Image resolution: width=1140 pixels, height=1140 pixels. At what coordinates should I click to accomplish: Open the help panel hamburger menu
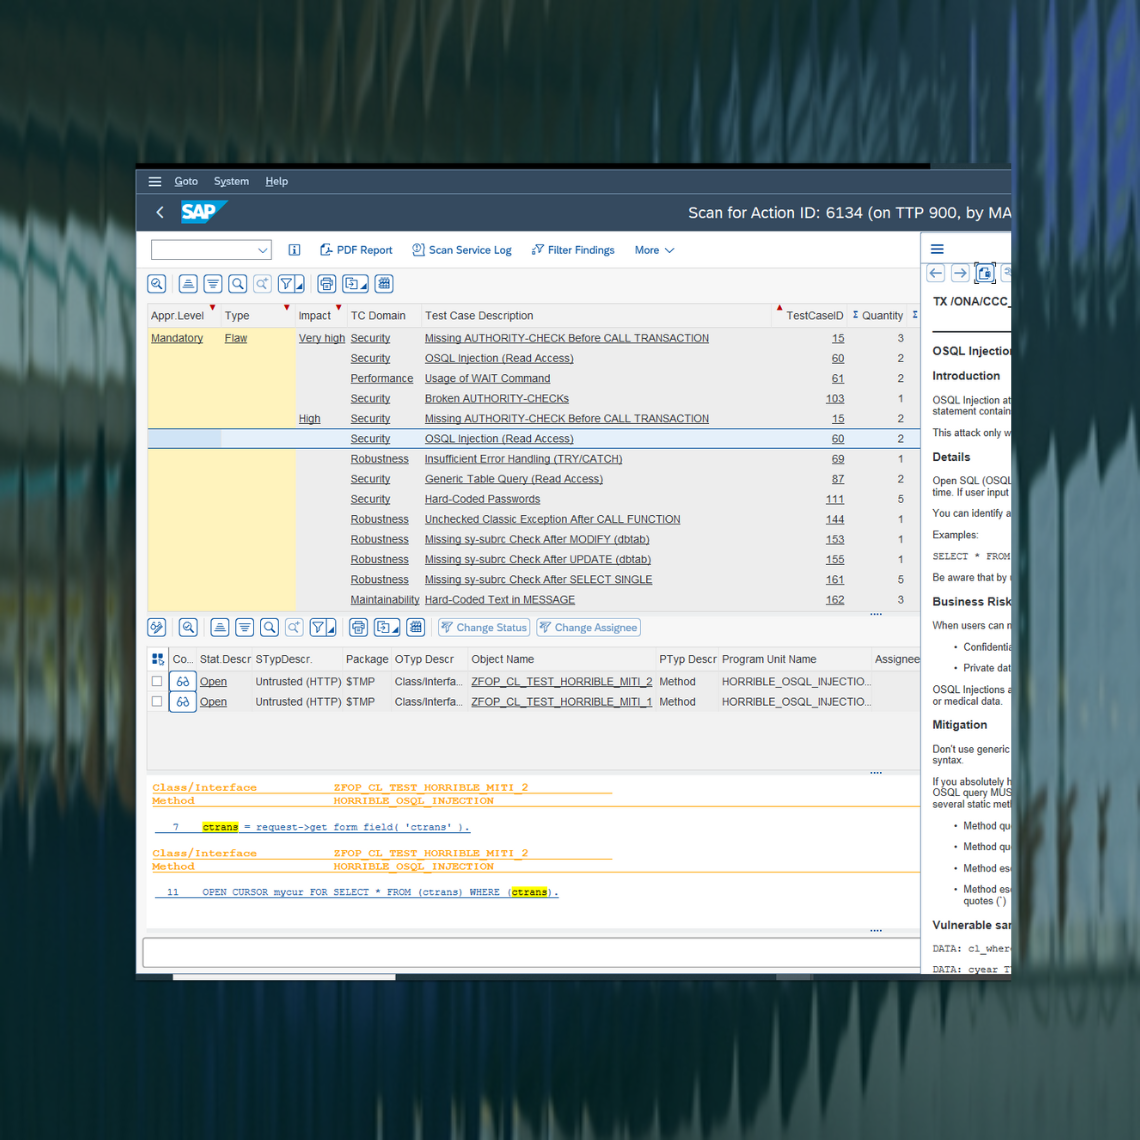click(x=937, y=249)
